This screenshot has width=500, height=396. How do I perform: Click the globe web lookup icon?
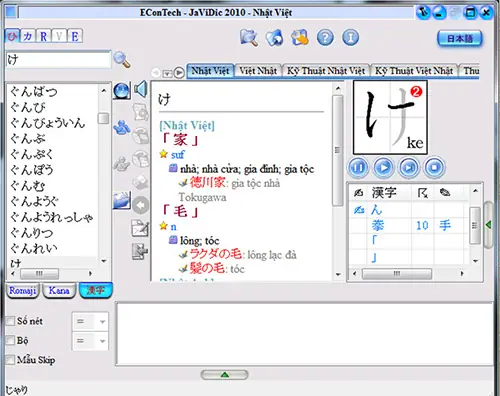pos(122,90)
